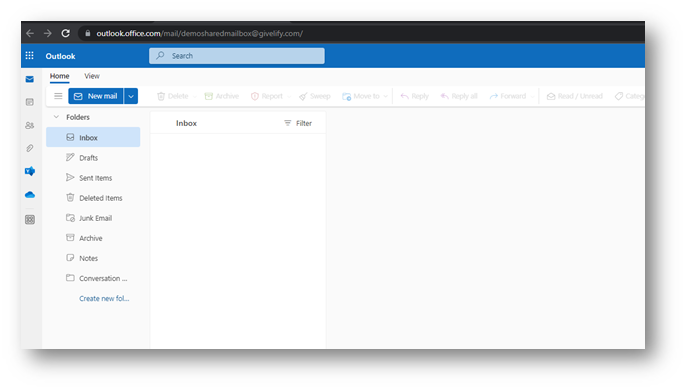This screenshot has width=687, height=391.
Task: Open Mail from the left rail
Action: [30, 79]
